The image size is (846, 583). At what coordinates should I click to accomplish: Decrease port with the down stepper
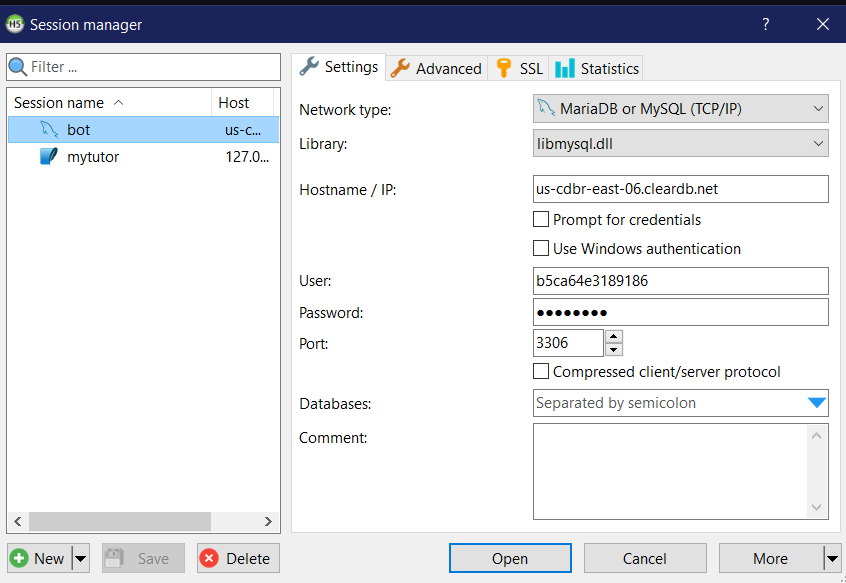[x=614, y=349]
